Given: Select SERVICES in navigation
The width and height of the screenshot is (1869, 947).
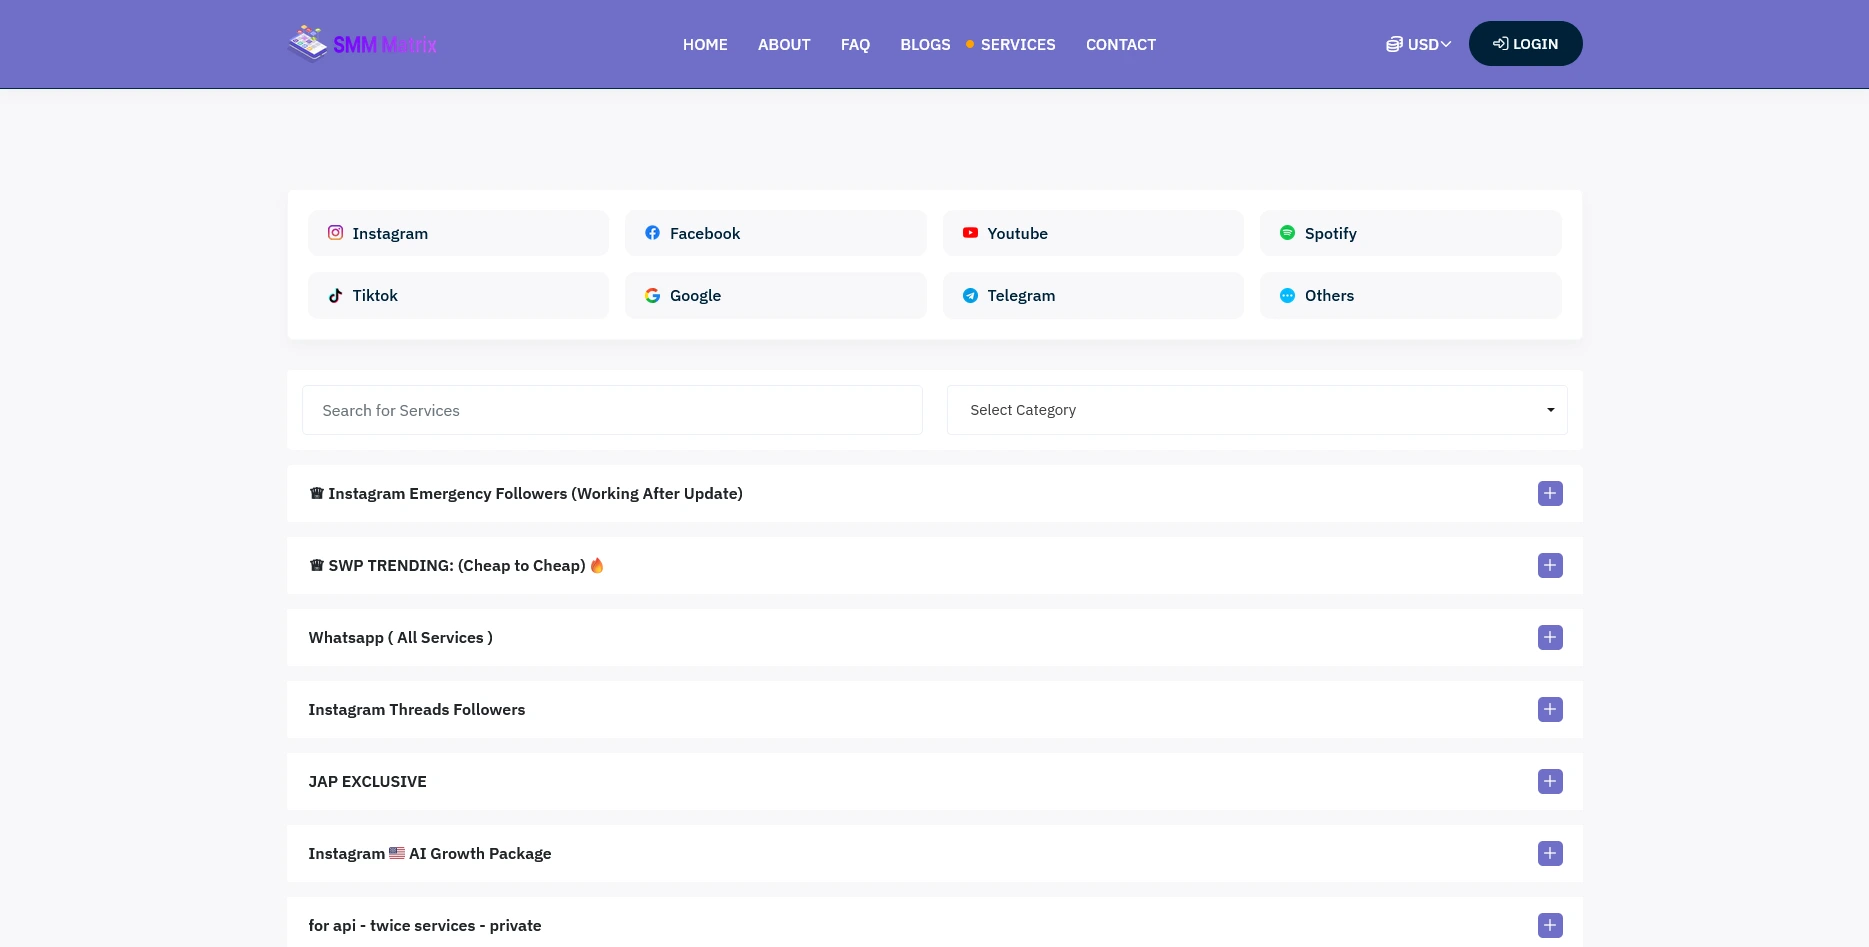Looking at the screenshot, I should tap(1018, 44).
